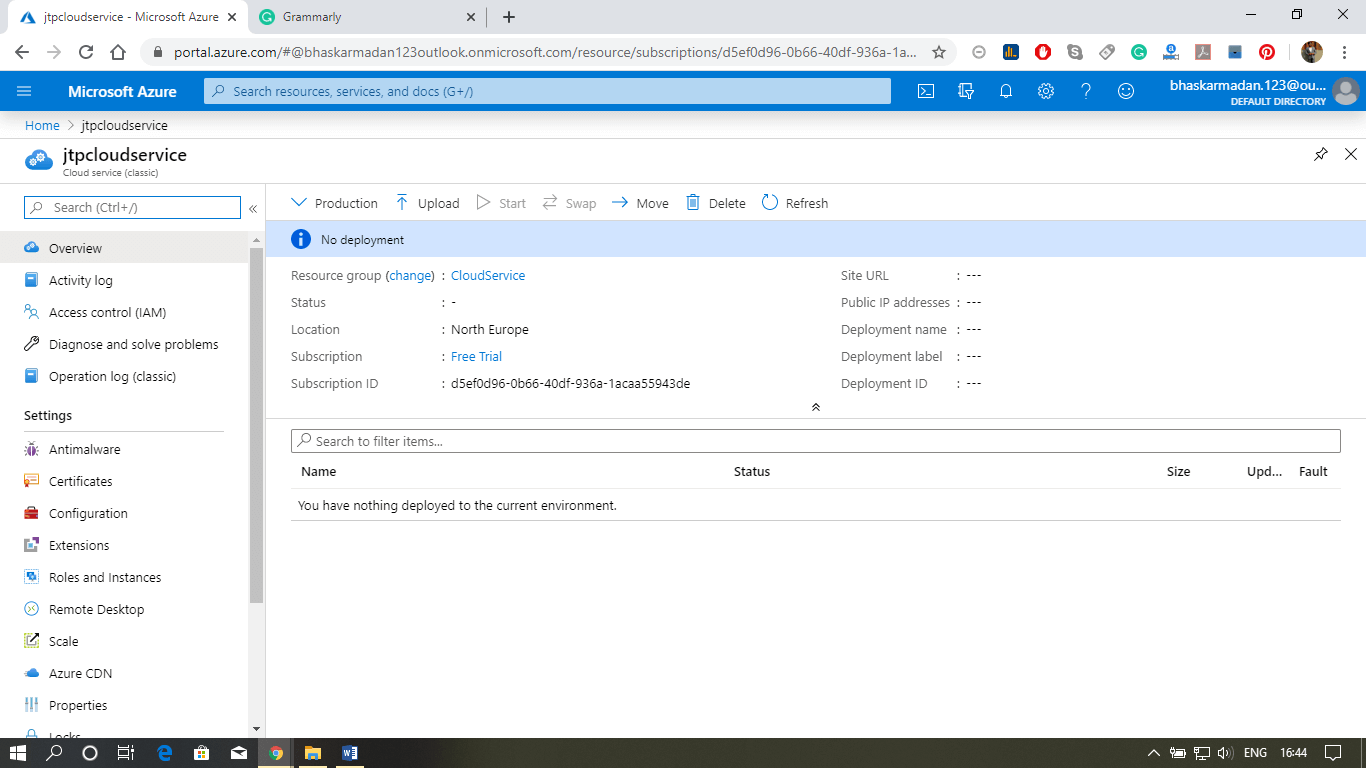Open Chrome three-dot menu
This screenshot has width=1366, height=768.
1346,52
